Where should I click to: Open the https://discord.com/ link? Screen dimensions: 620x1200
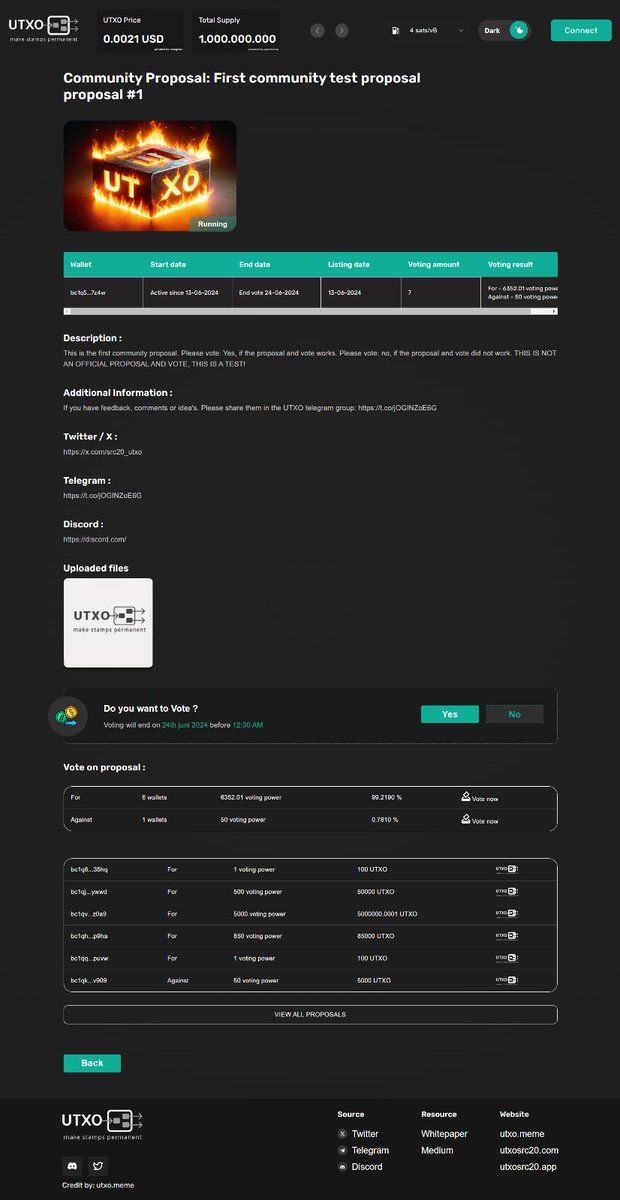[x=95, y=539]
